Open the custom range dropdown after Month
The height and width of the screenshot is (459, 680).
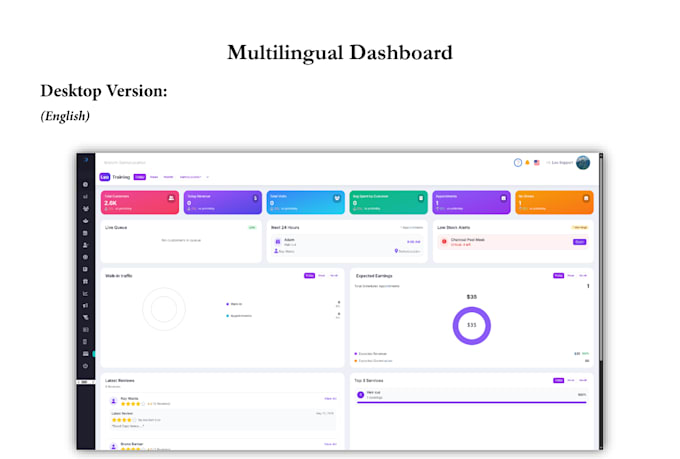(193, 177)
